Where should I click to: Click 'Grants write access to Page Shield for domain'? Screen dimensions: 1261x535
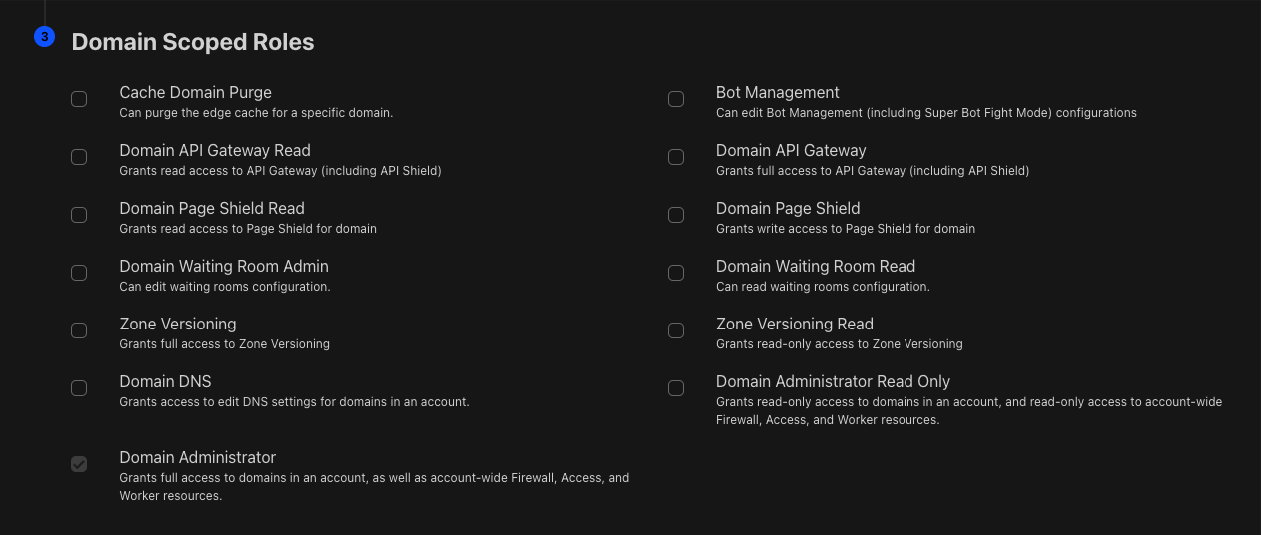point(845,229)
